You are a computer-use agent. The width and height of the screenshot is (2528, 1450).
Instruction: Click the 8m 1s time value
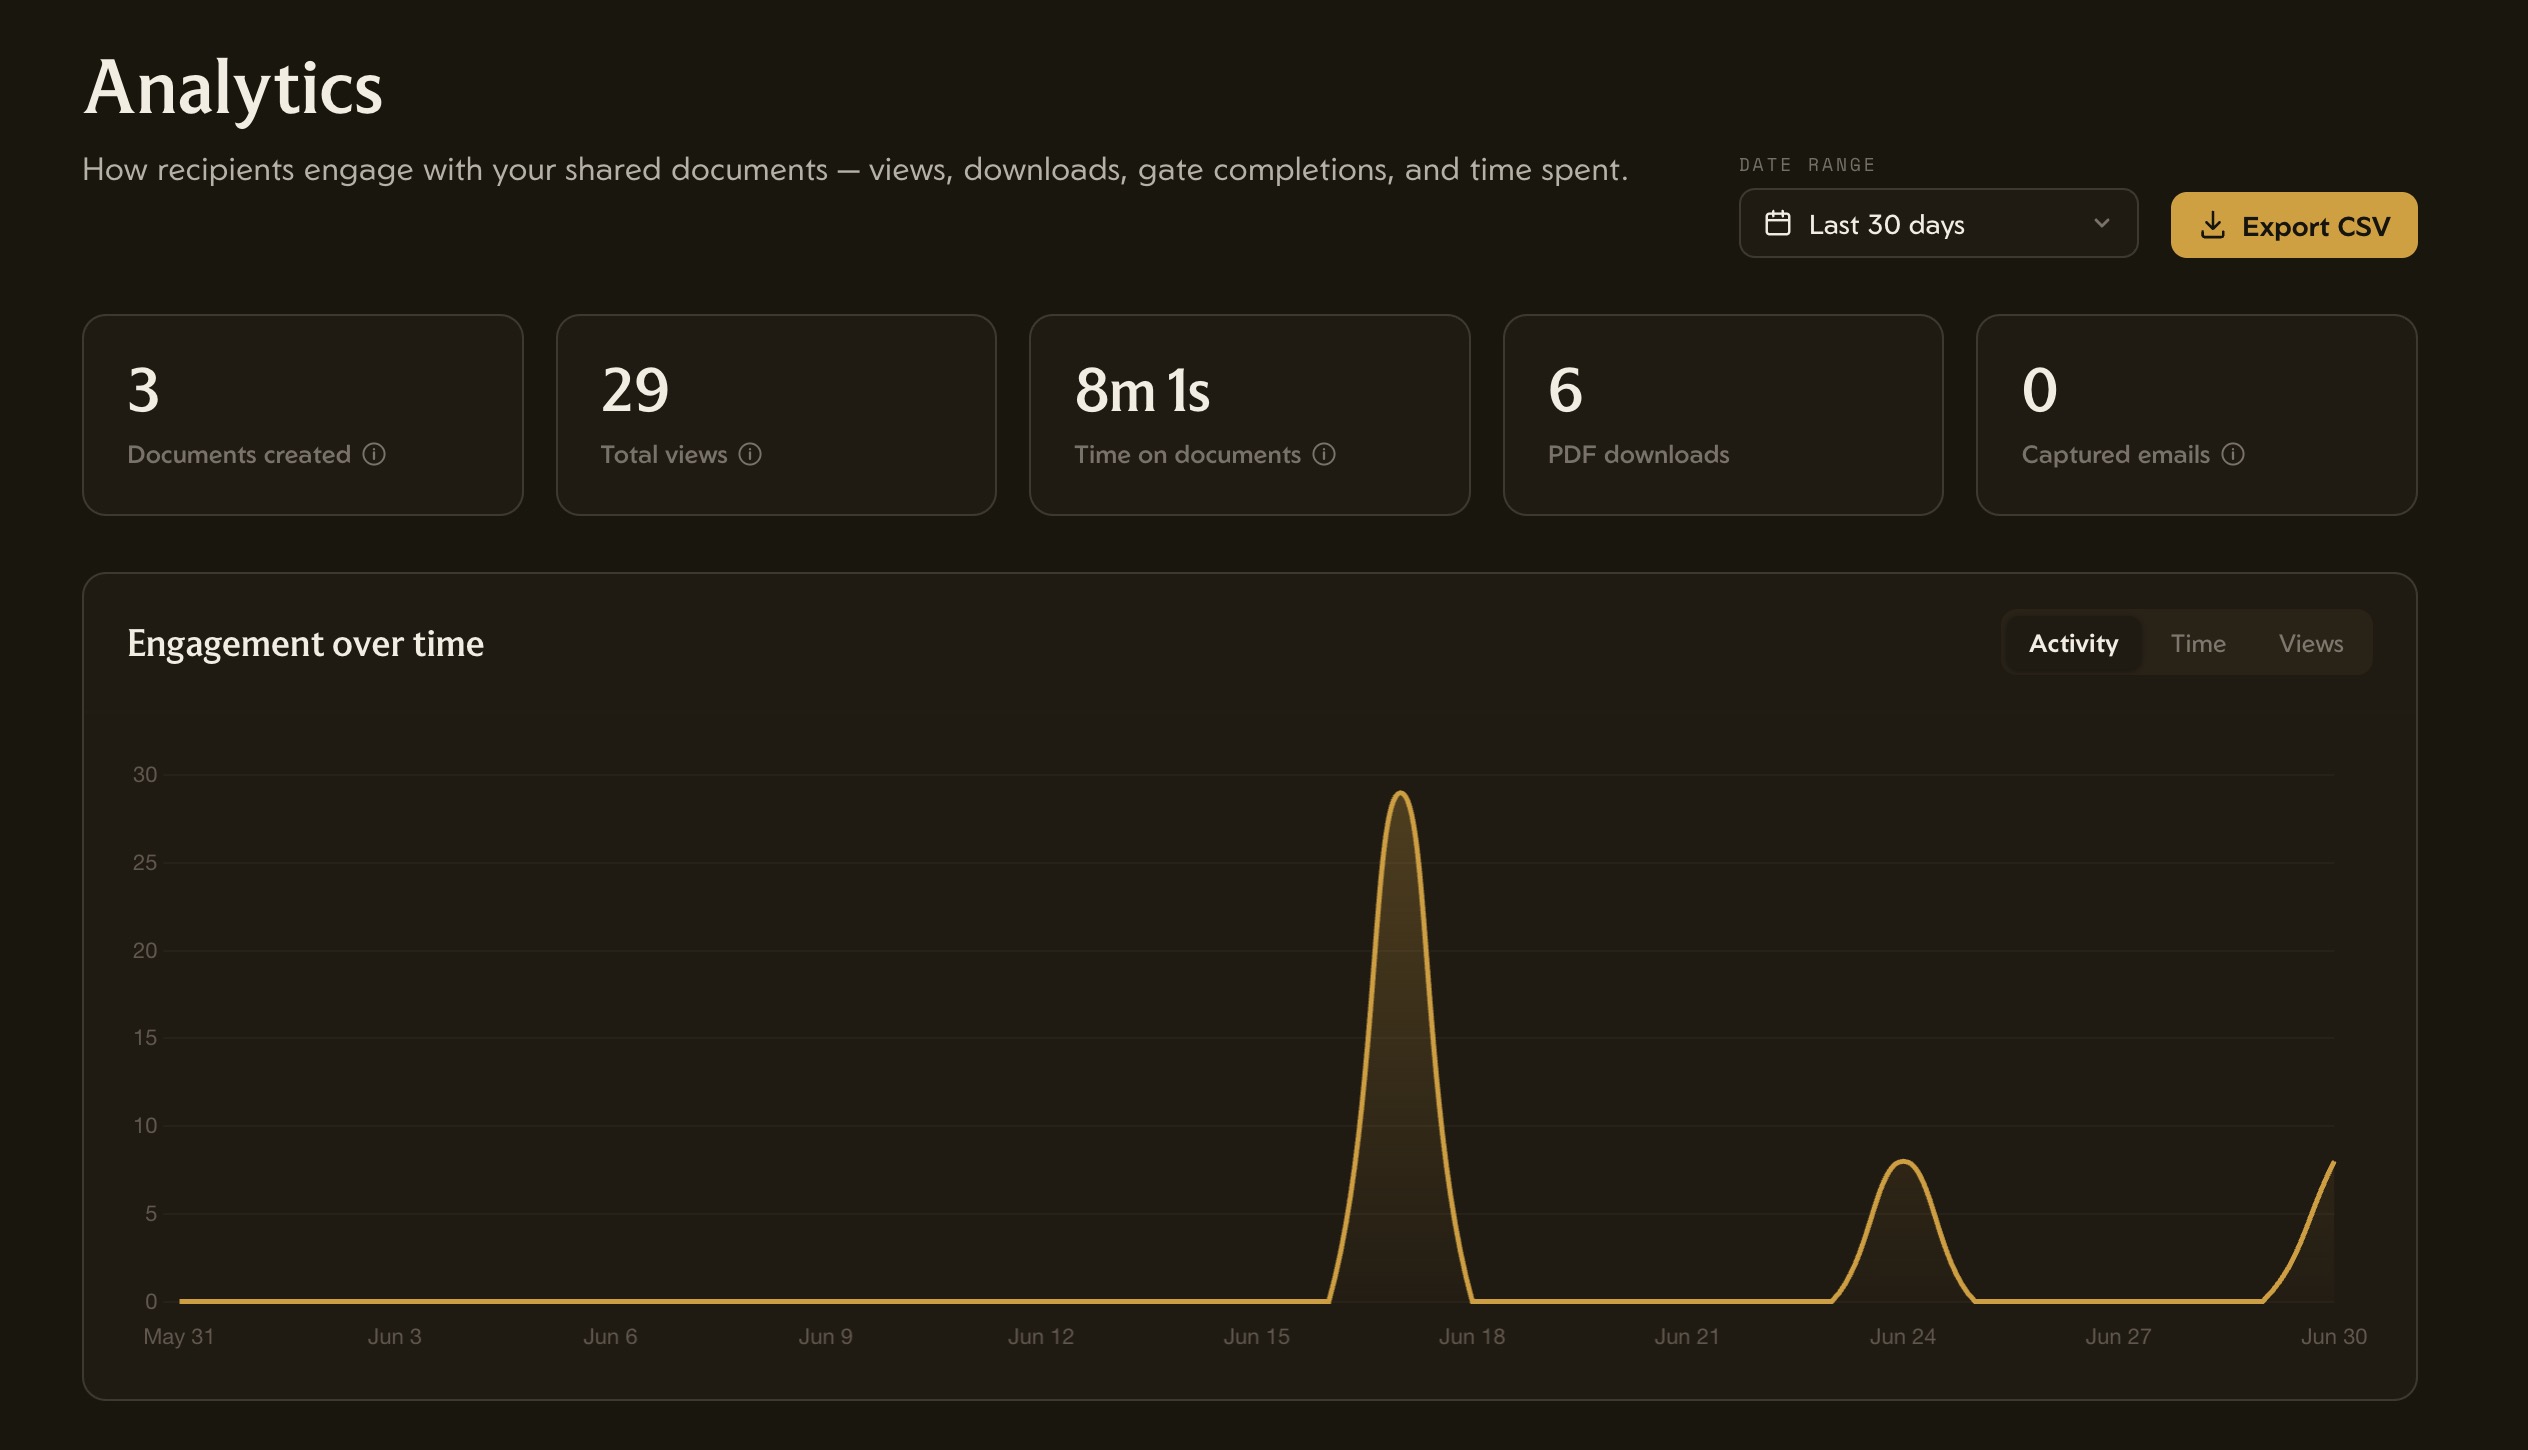1142,390
